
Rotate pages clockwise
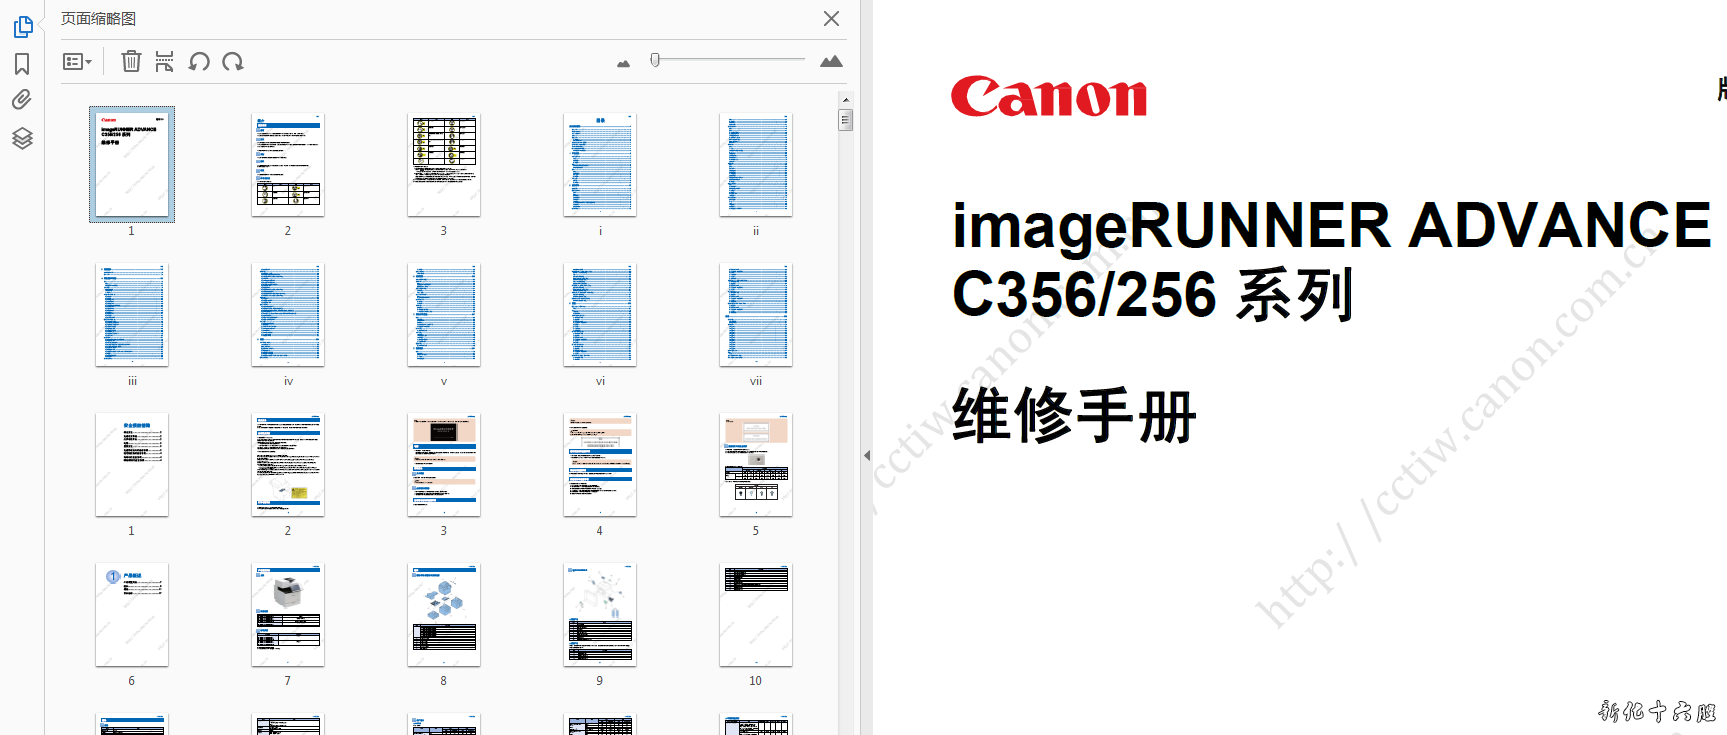[x=233, y=62]
